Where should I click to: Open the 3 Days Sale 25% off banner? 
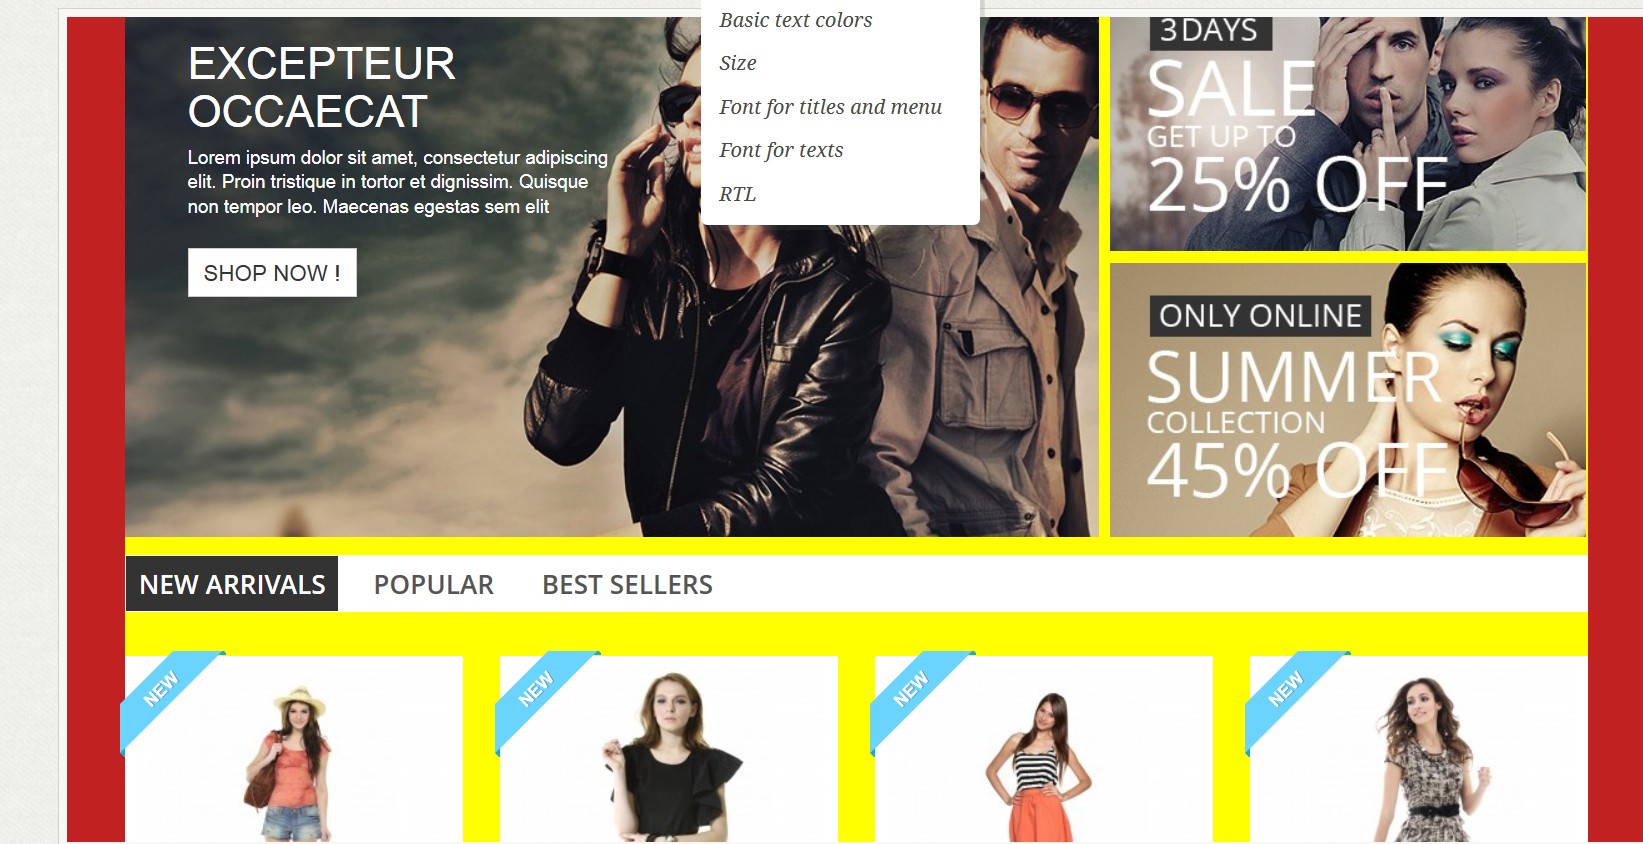[x=1348, y=134]
